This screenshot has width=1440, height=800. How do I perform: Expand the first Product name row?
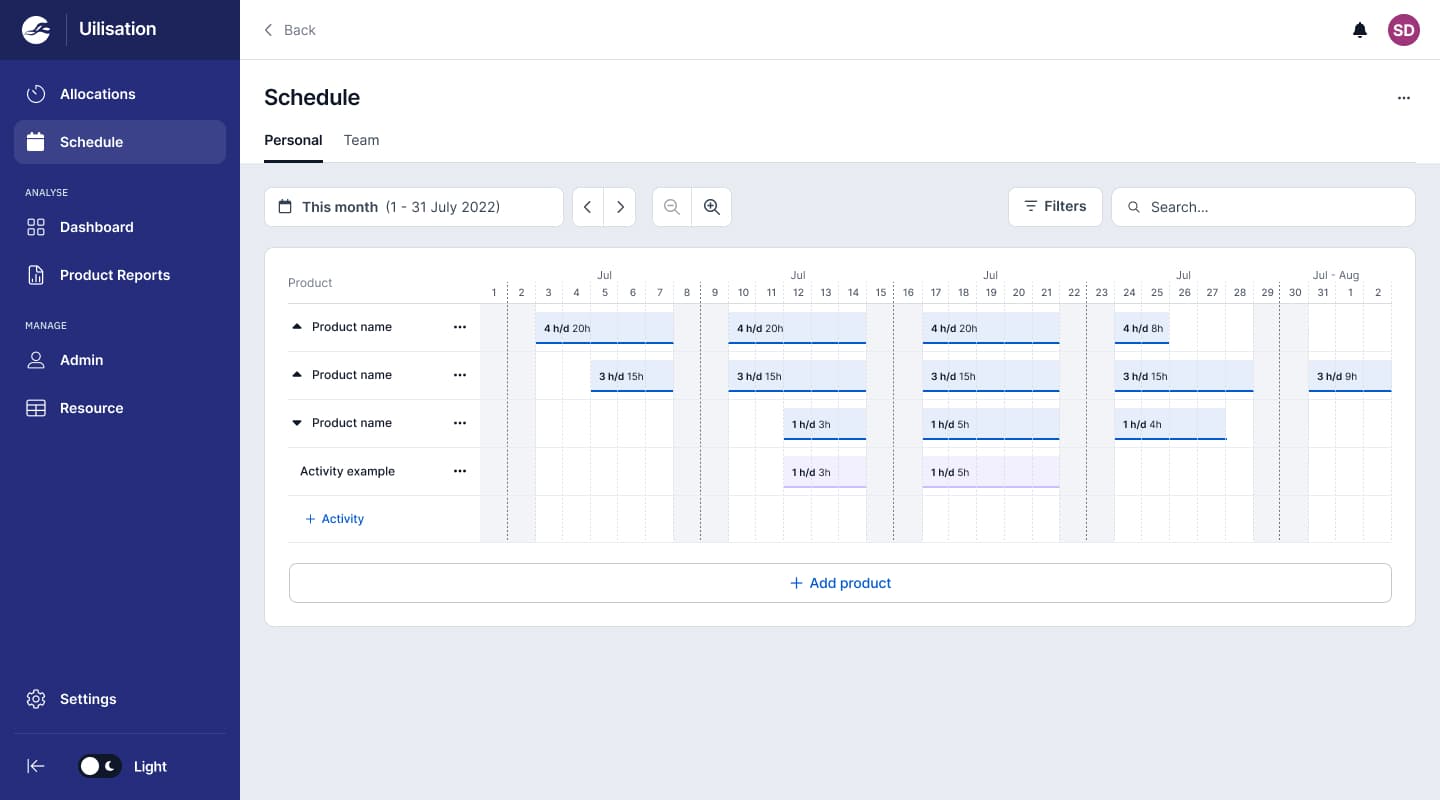(x=297, y=327)
